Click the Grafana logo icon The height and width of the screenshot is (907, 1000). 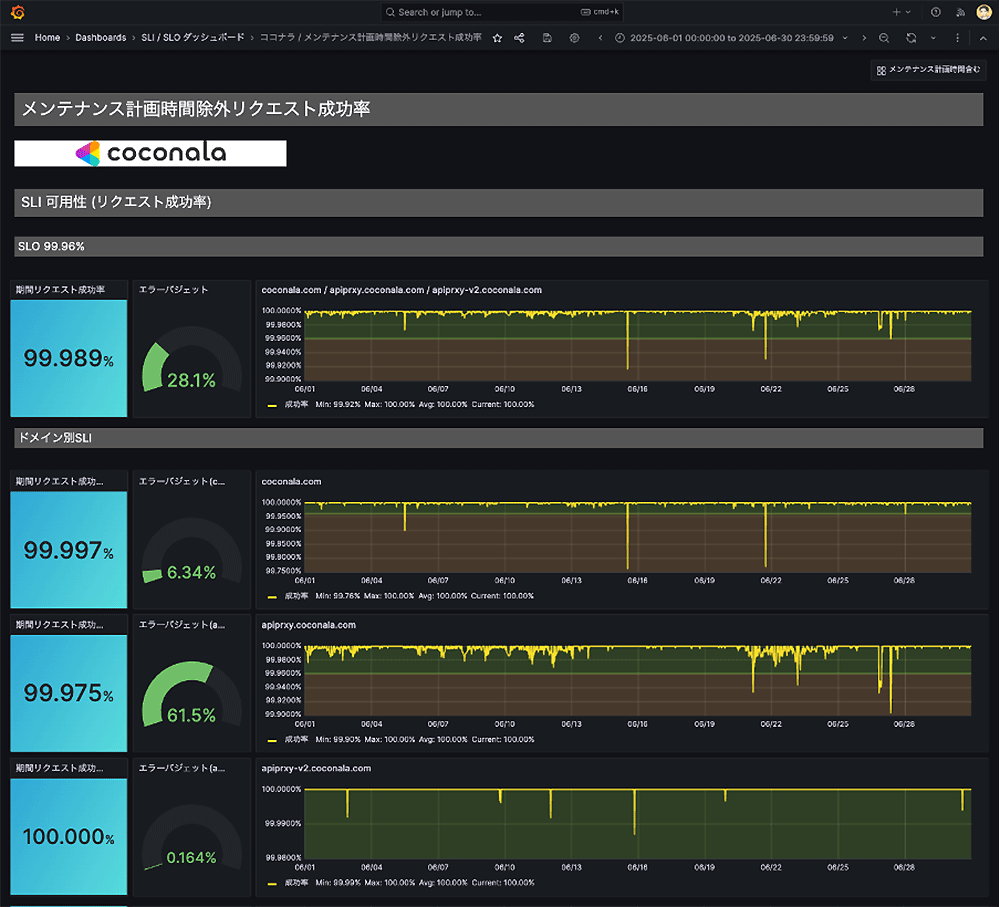point(17,12)
